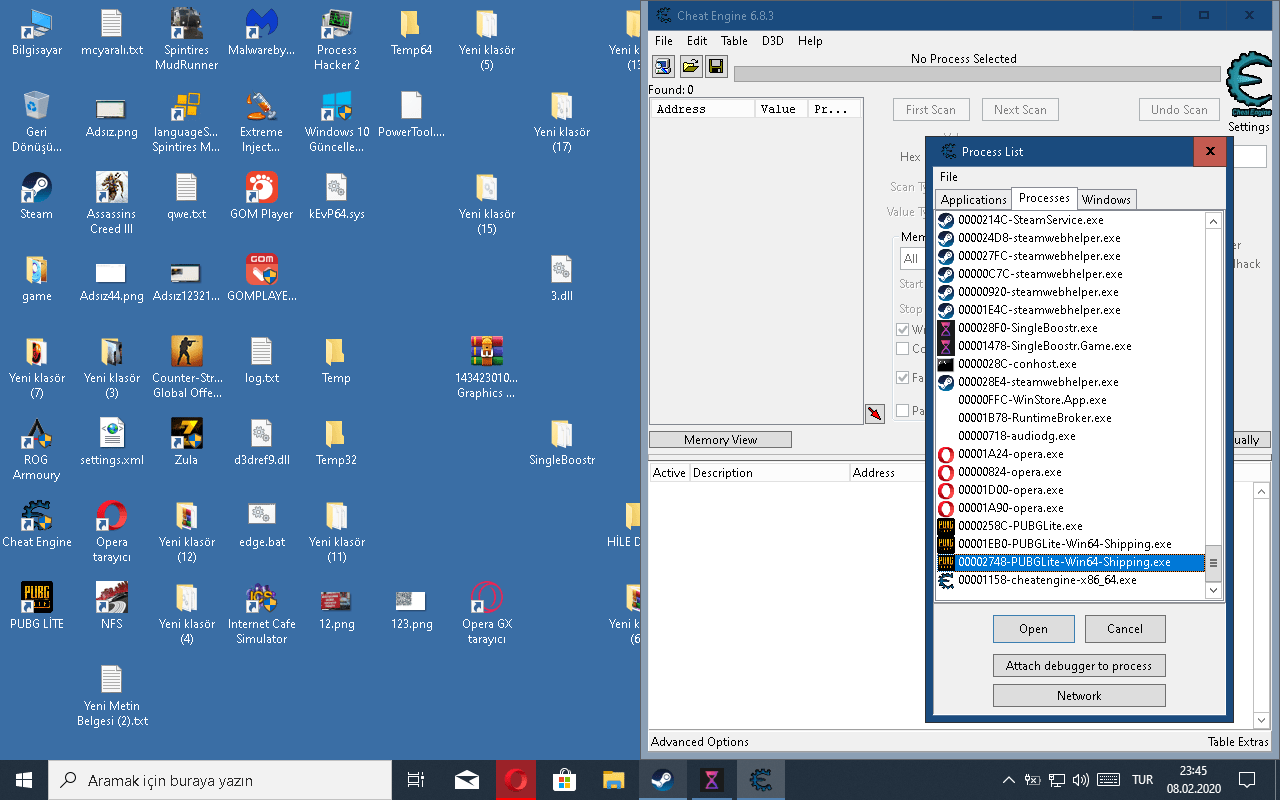Open the Mail app from the taskbar

[467, 780]
